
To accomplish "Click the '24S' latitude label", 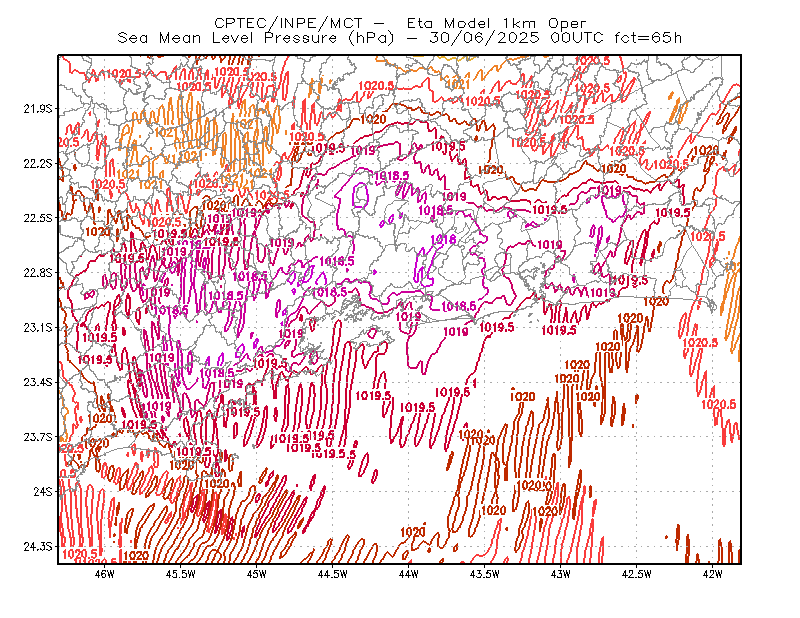I will (x=43, y=491).
